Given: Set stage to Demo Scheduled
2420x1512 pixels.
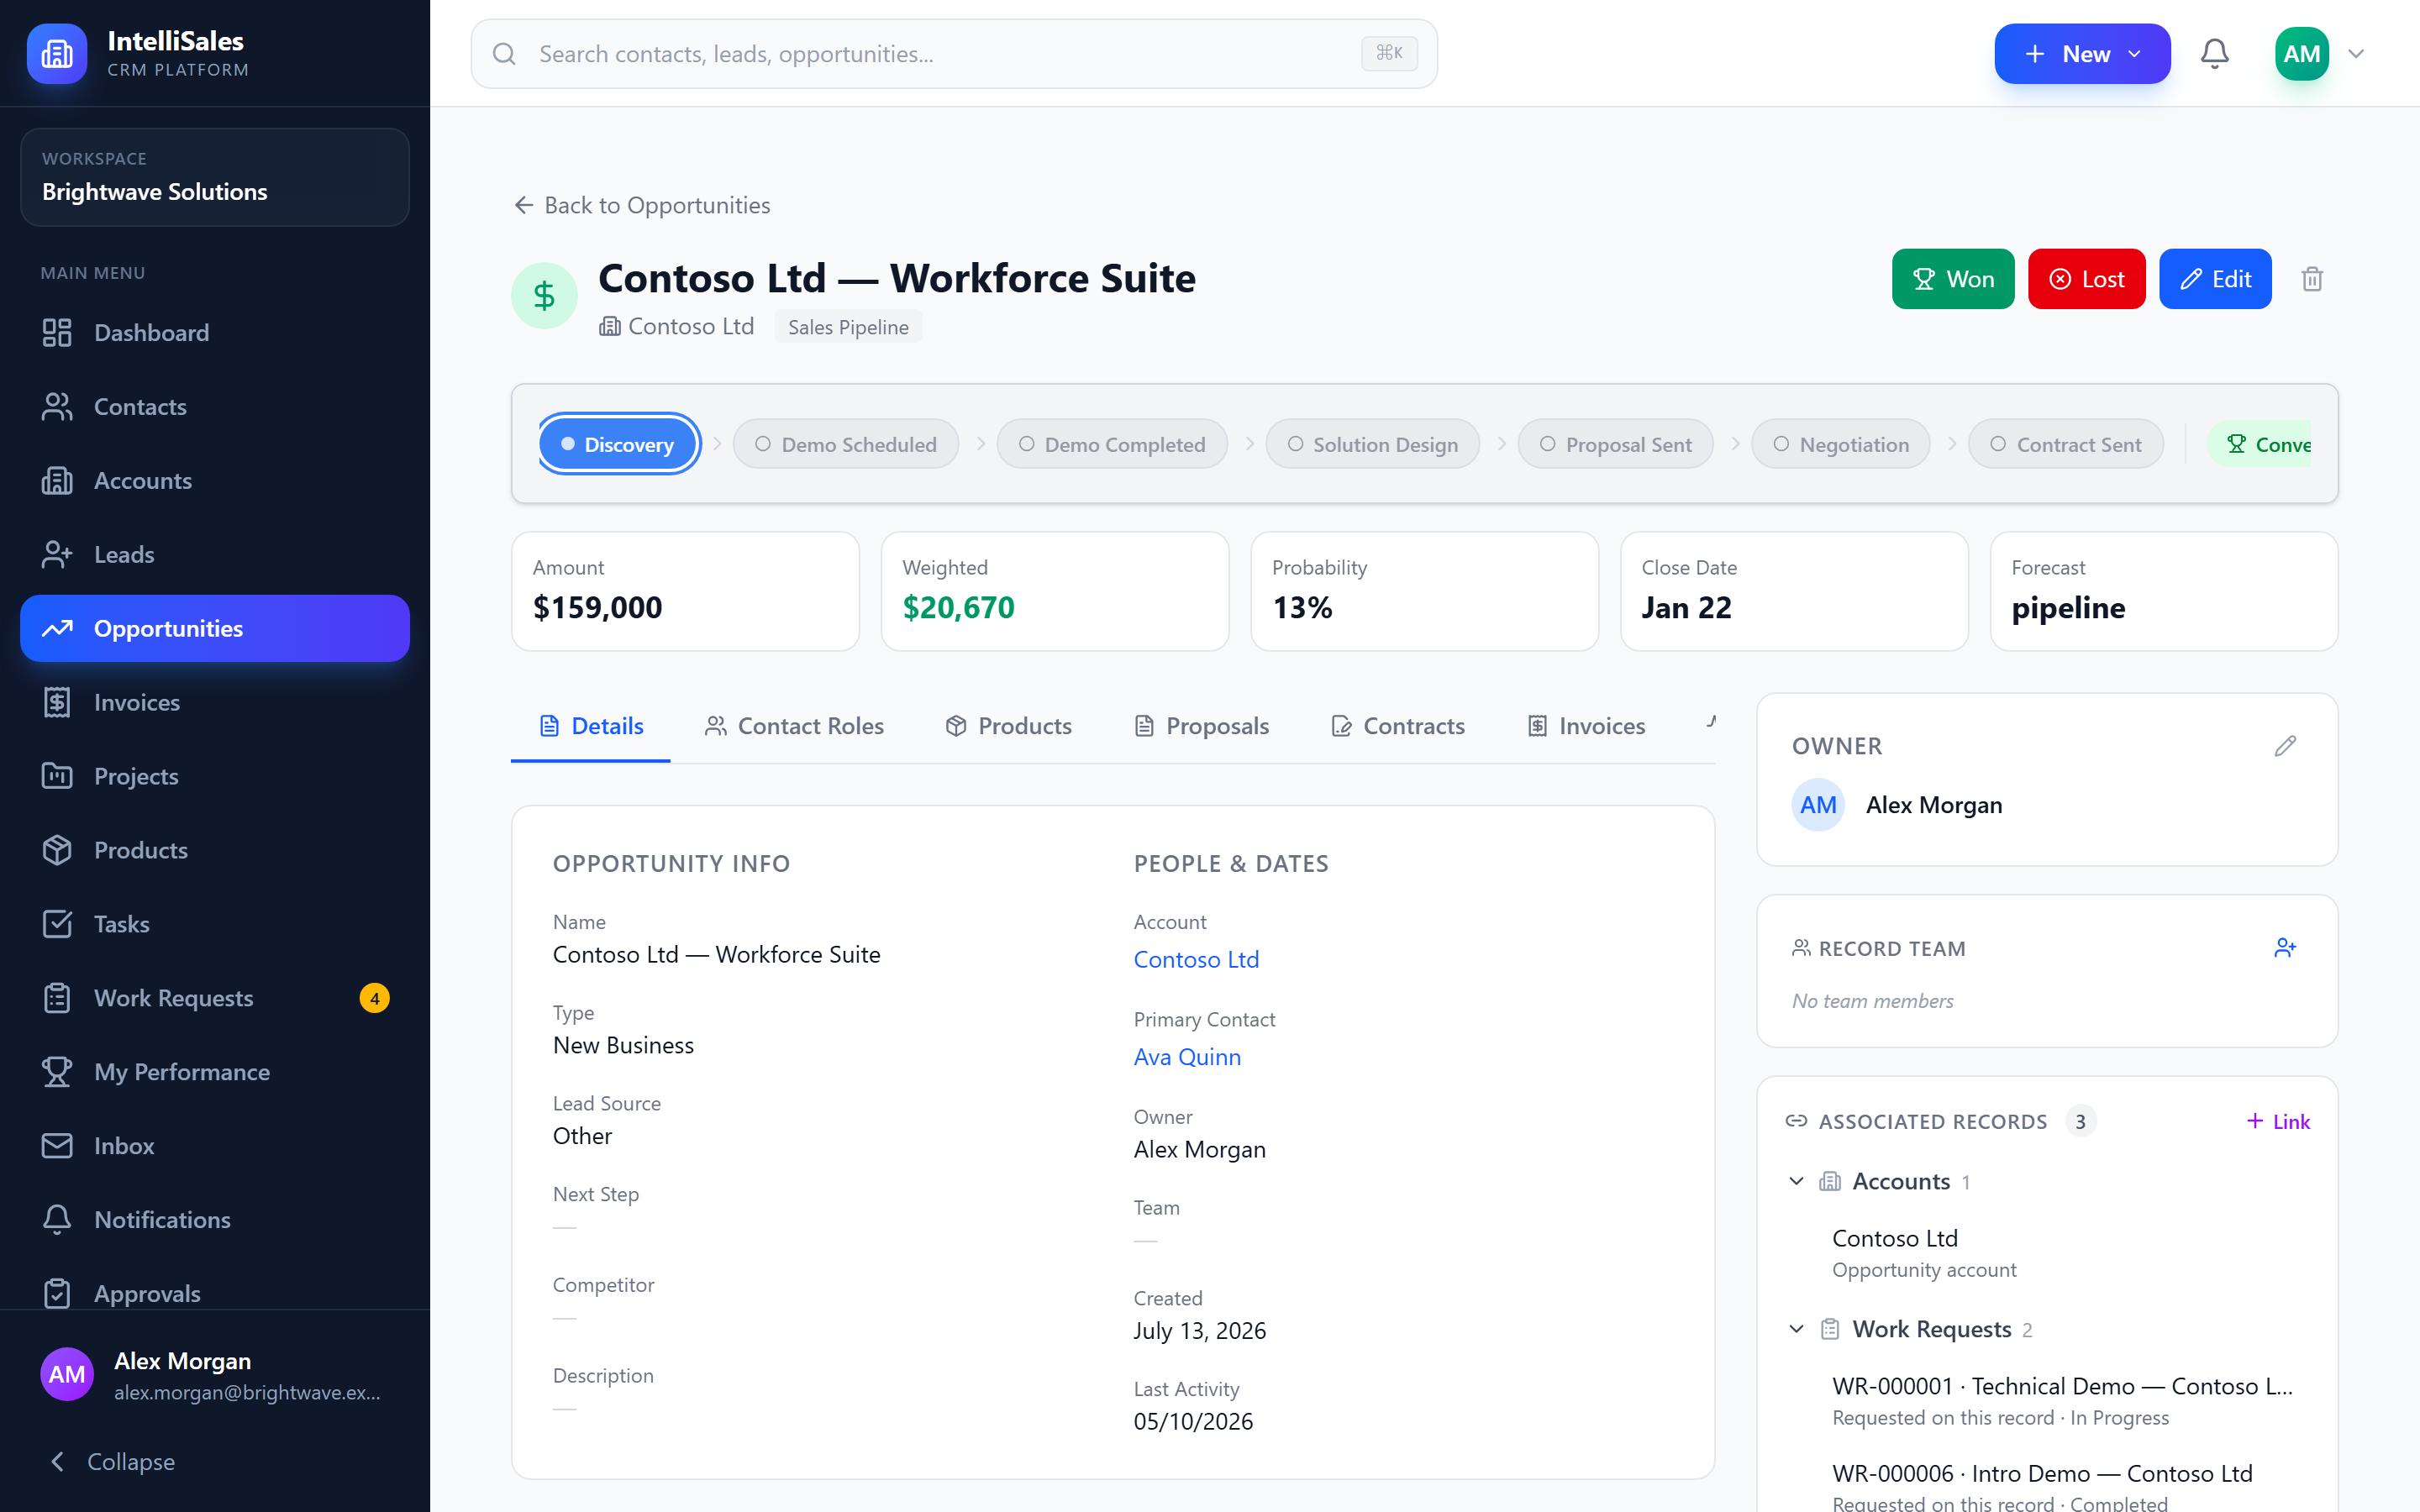Looking at the screenshot, I should pos(846,444).
